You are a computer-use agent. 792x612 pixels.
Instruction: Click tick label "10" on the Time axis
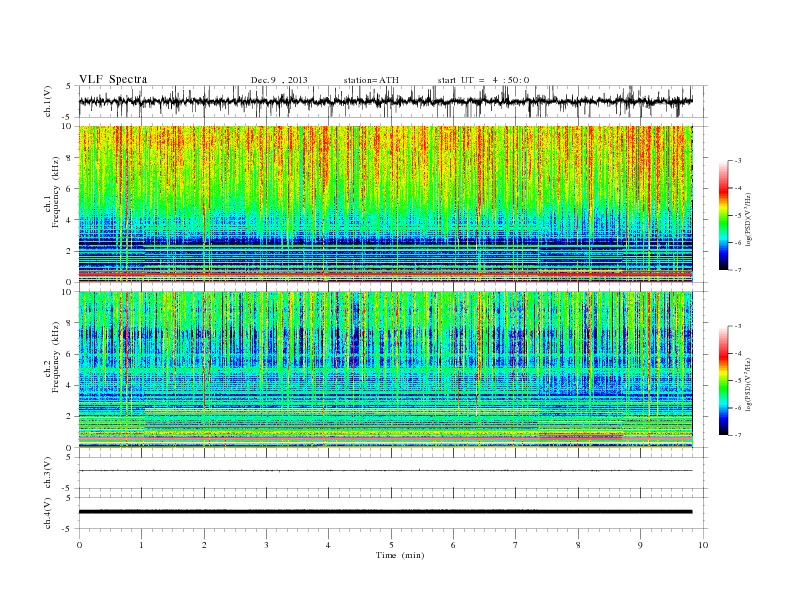pyautogui.click(x=703, y=545)
